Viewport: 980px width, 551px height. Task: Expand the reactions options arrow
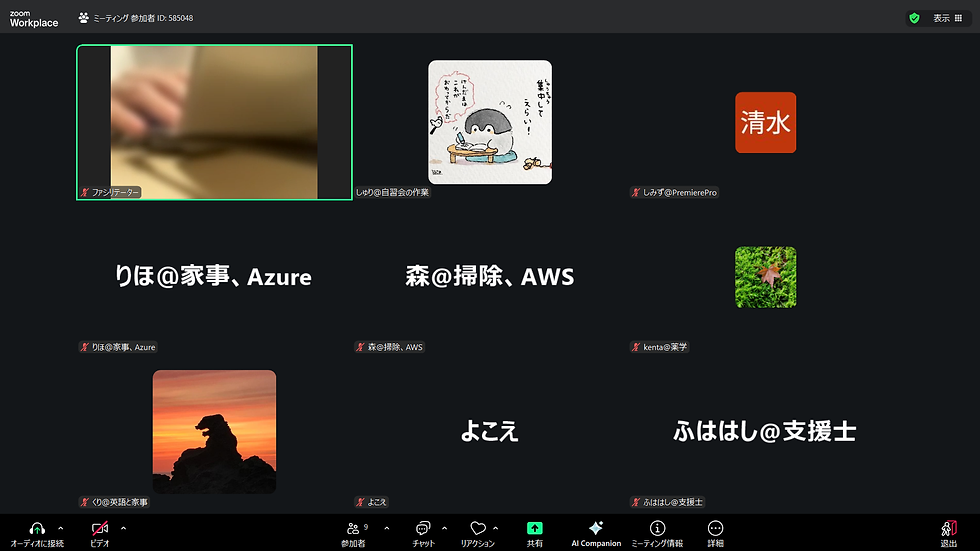[496, 529]
